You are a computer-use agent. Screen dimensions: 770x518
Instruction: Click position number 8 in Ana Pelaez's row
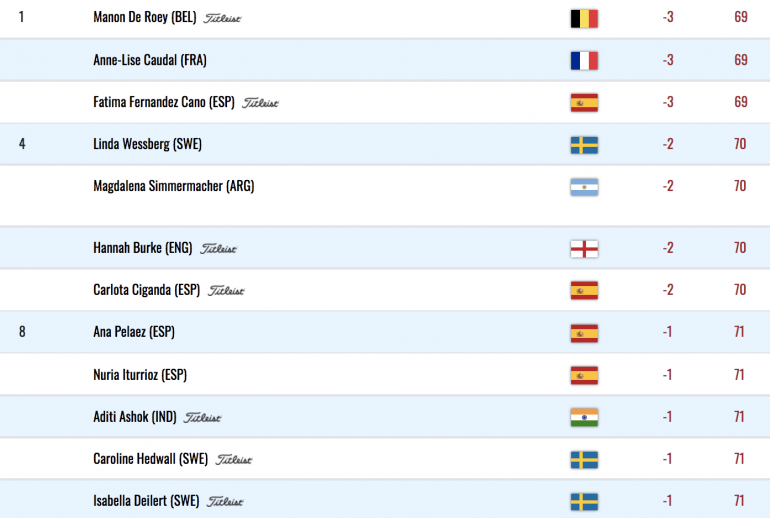tap(22, 332)
